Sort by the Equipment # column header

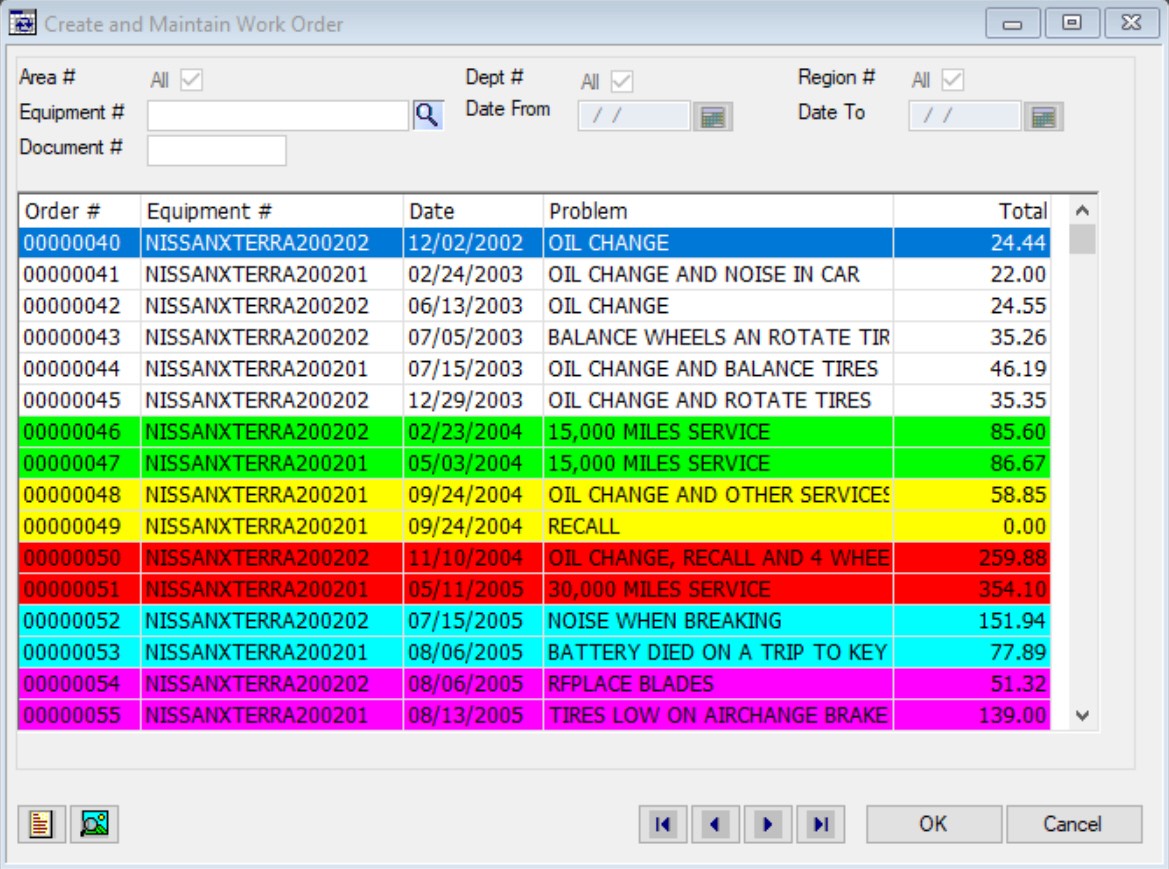pos(271,212)
